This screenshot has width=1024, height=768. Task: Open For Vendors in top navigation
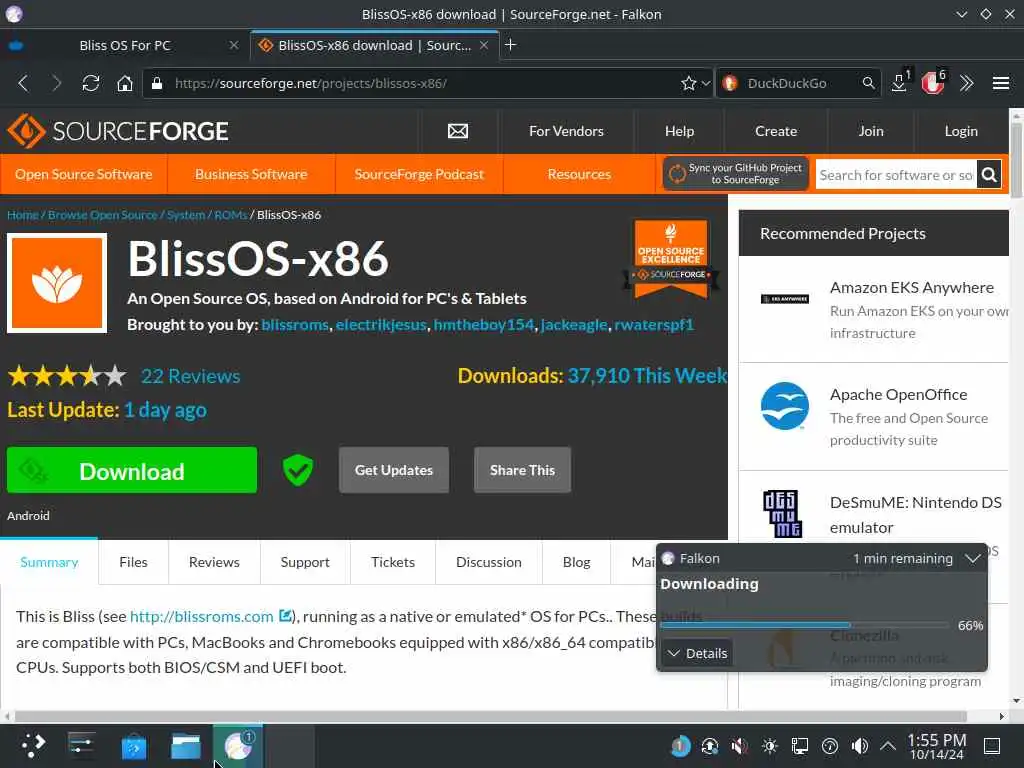coord(566,131)
